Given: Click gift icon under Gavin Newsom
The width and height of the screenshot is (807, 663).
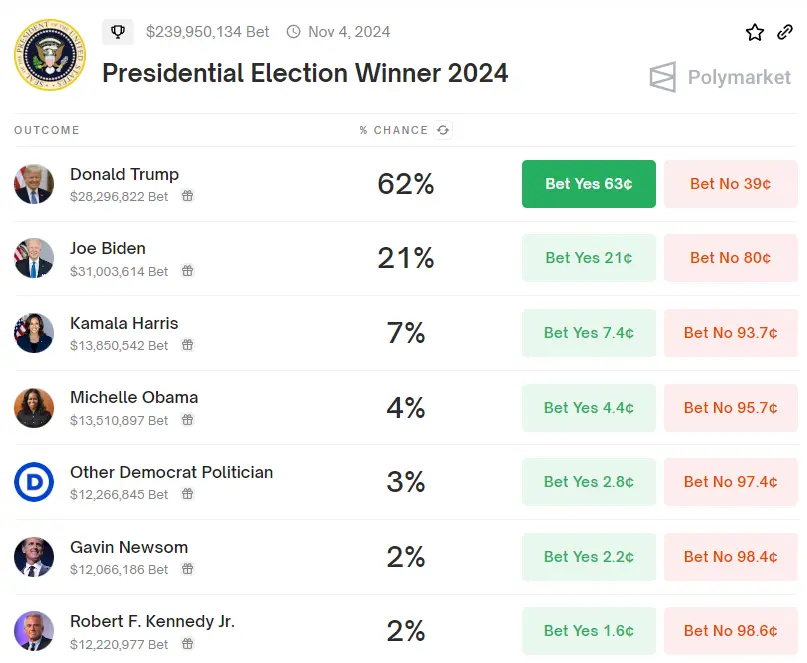Looking at the screenshot, I should click(187, 569).
